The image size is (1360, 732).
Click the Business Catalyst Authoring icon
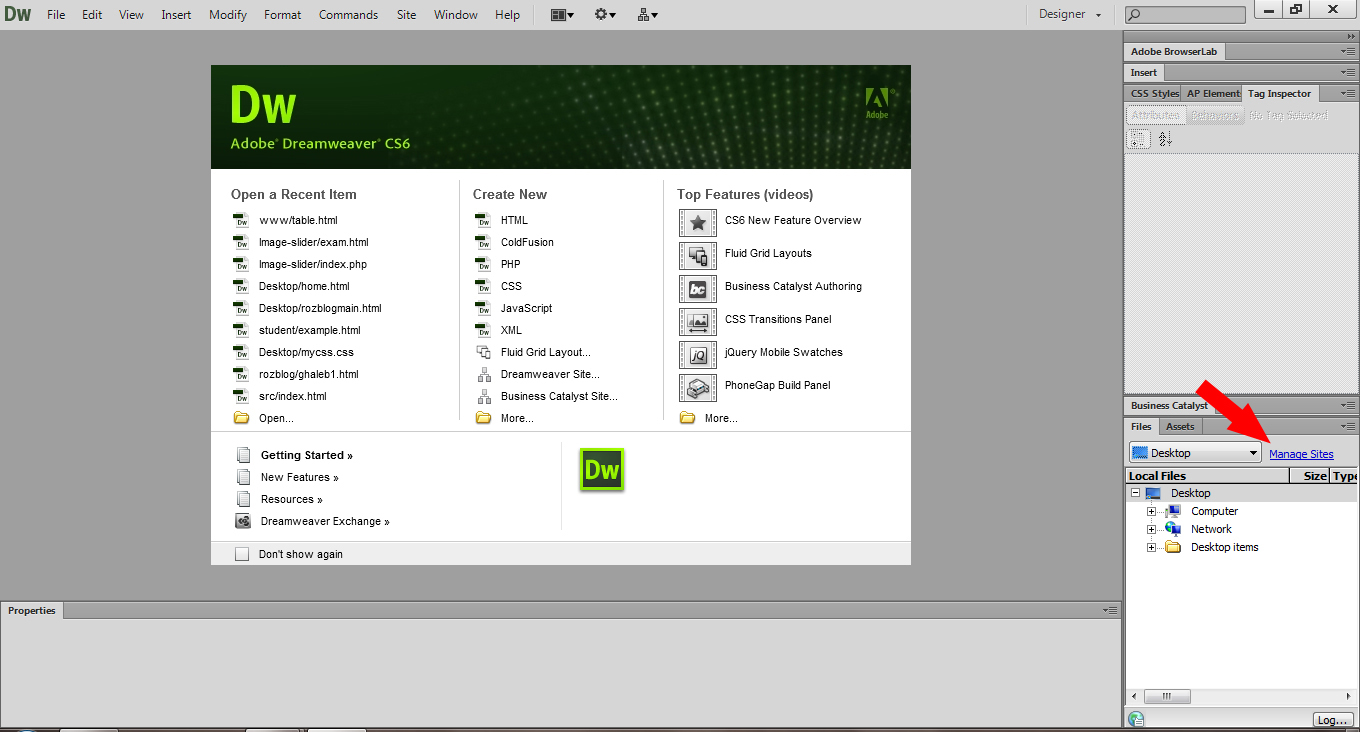pos(698,288)
